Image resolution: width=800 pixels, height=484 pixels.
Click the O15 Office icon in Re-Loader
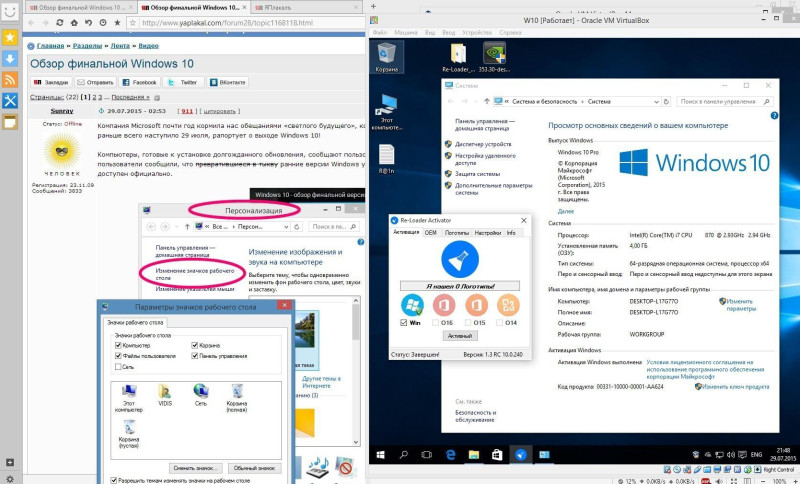pos(477,305)
